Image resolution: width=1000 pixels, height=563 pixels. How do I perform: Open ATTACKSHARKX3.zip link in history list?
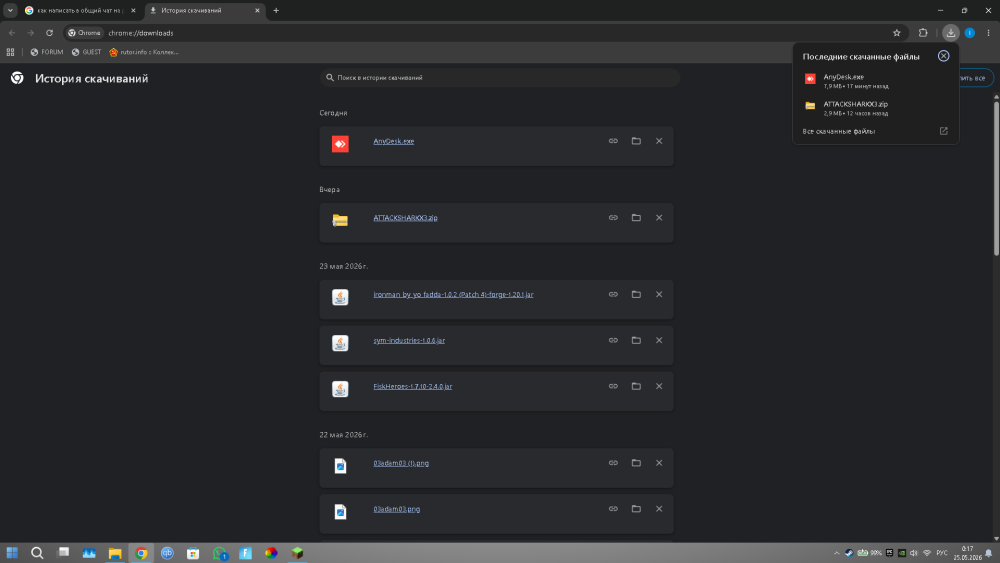405,218
